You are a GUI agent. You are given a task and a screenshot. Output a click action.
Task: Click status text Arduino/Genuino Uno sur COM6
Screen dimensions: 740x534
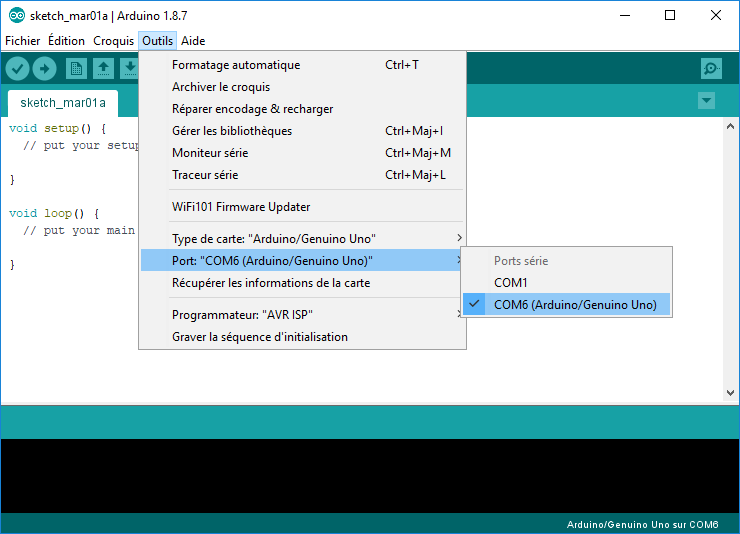point(642,525)
